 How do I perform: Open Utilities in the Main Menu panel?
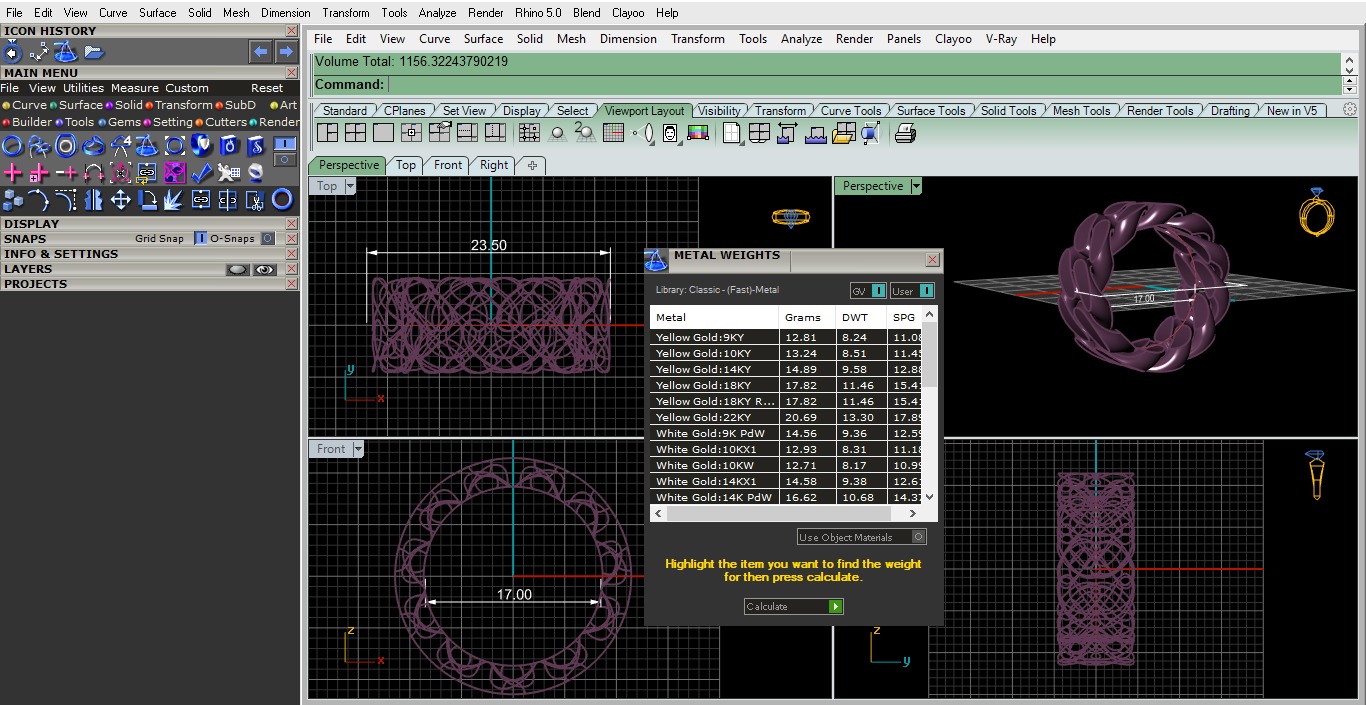pos(84,88)
